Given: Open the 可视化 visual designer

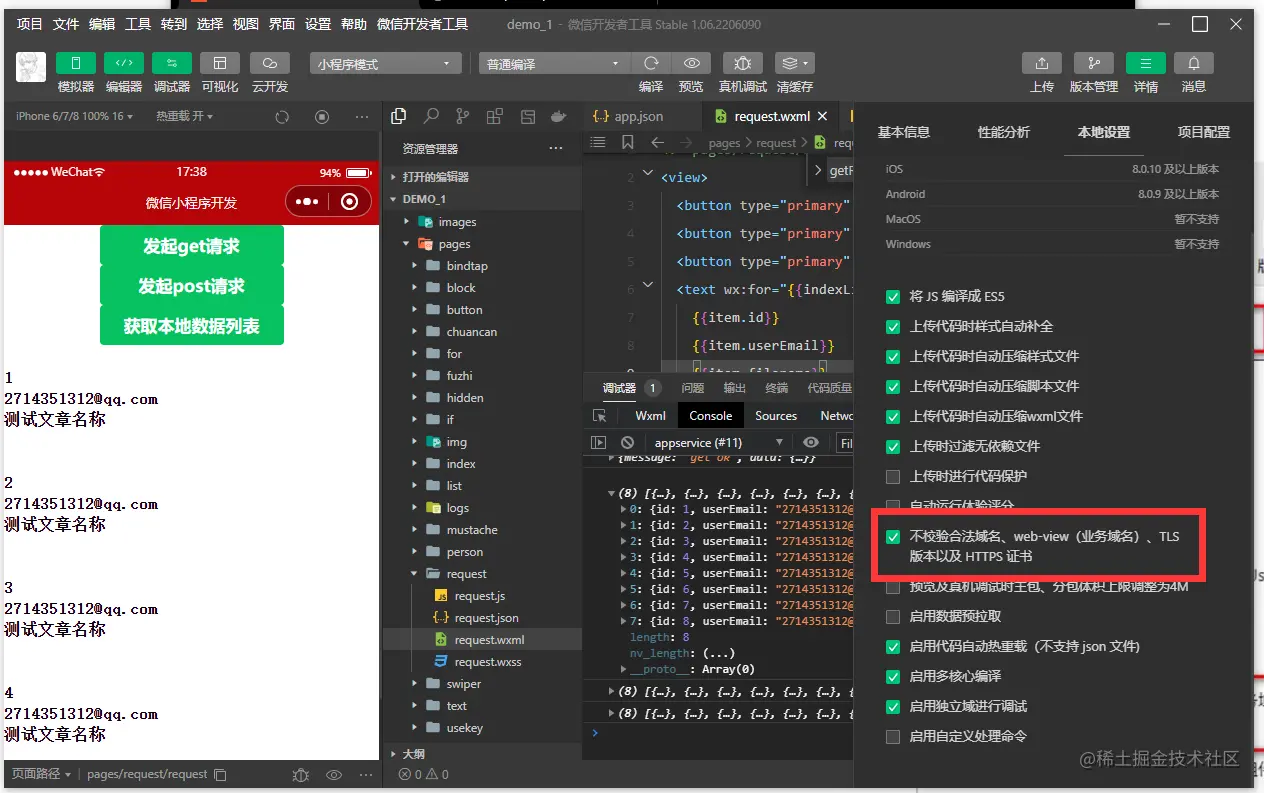Looking at the screenshot, I should coord(220,63).
